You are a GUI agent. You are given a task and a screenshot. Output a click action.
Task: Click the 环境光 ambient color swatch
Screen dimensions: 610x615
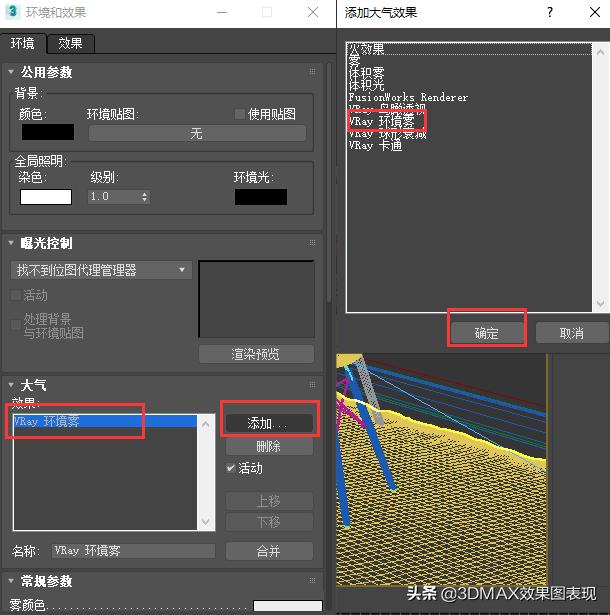click(x=261, y=197)
